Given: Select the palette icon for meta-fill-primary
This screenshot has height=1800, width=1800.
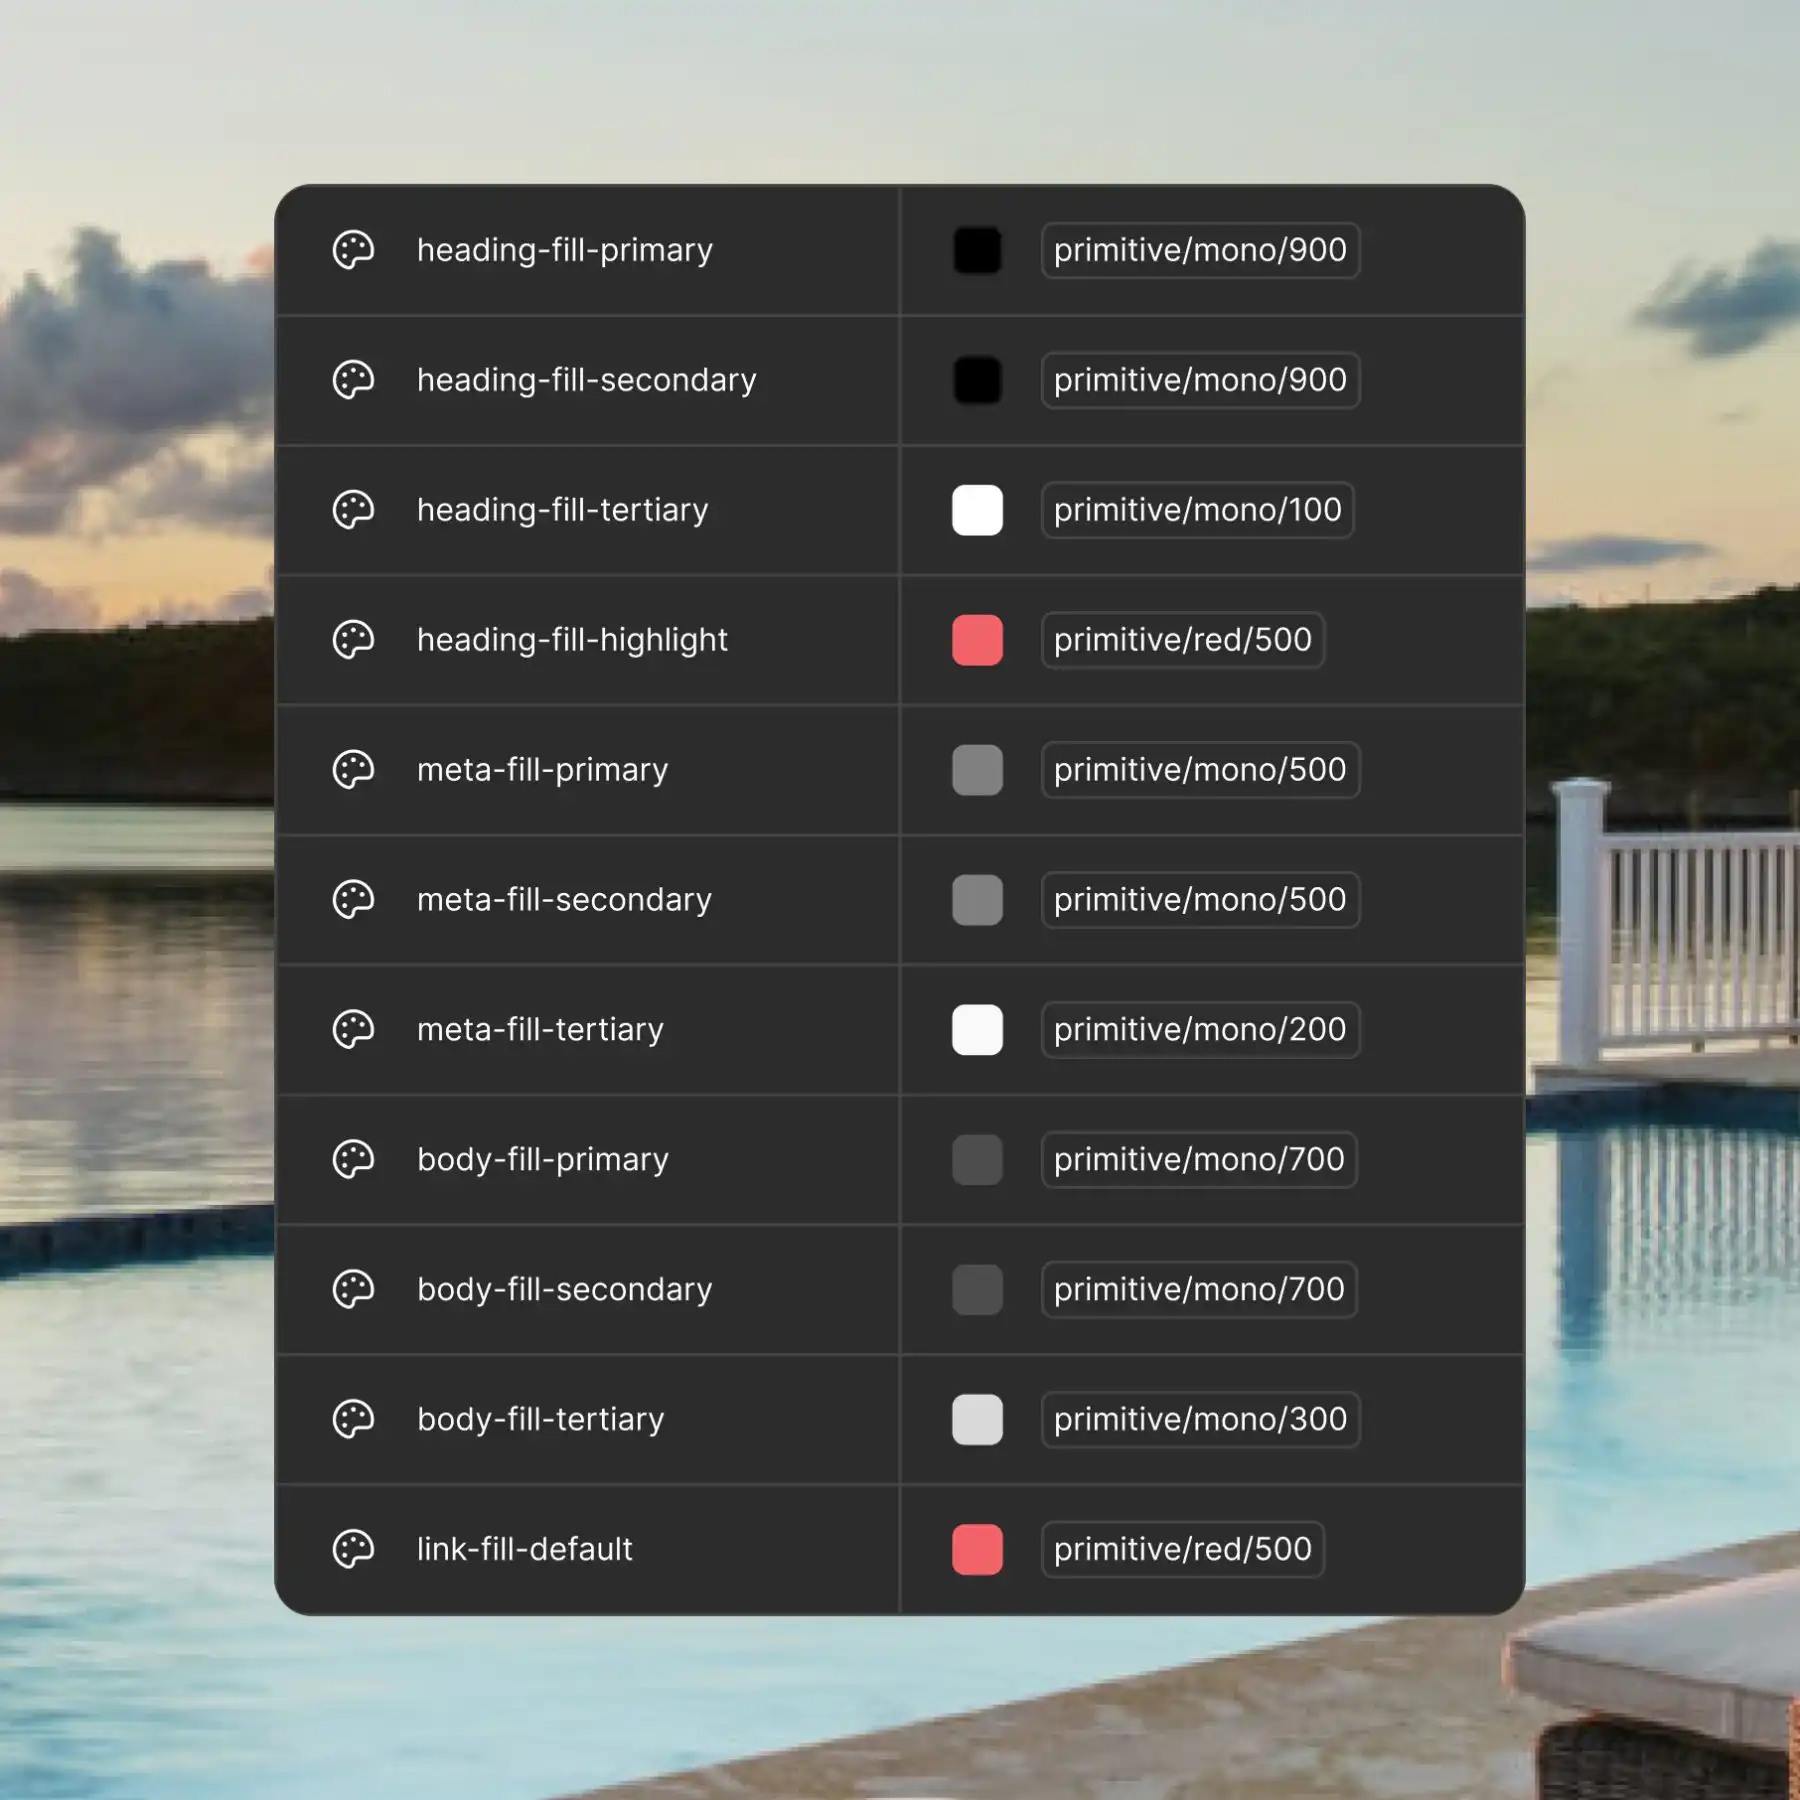Looking at the screenshot, I should [352, 770].
